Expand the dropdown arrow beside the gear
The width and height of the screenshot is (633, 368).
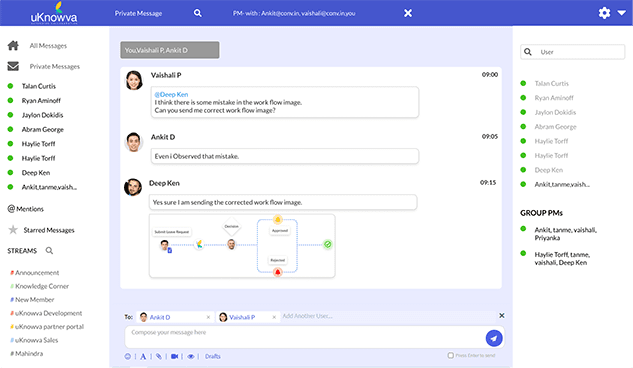tap(622, 13)
